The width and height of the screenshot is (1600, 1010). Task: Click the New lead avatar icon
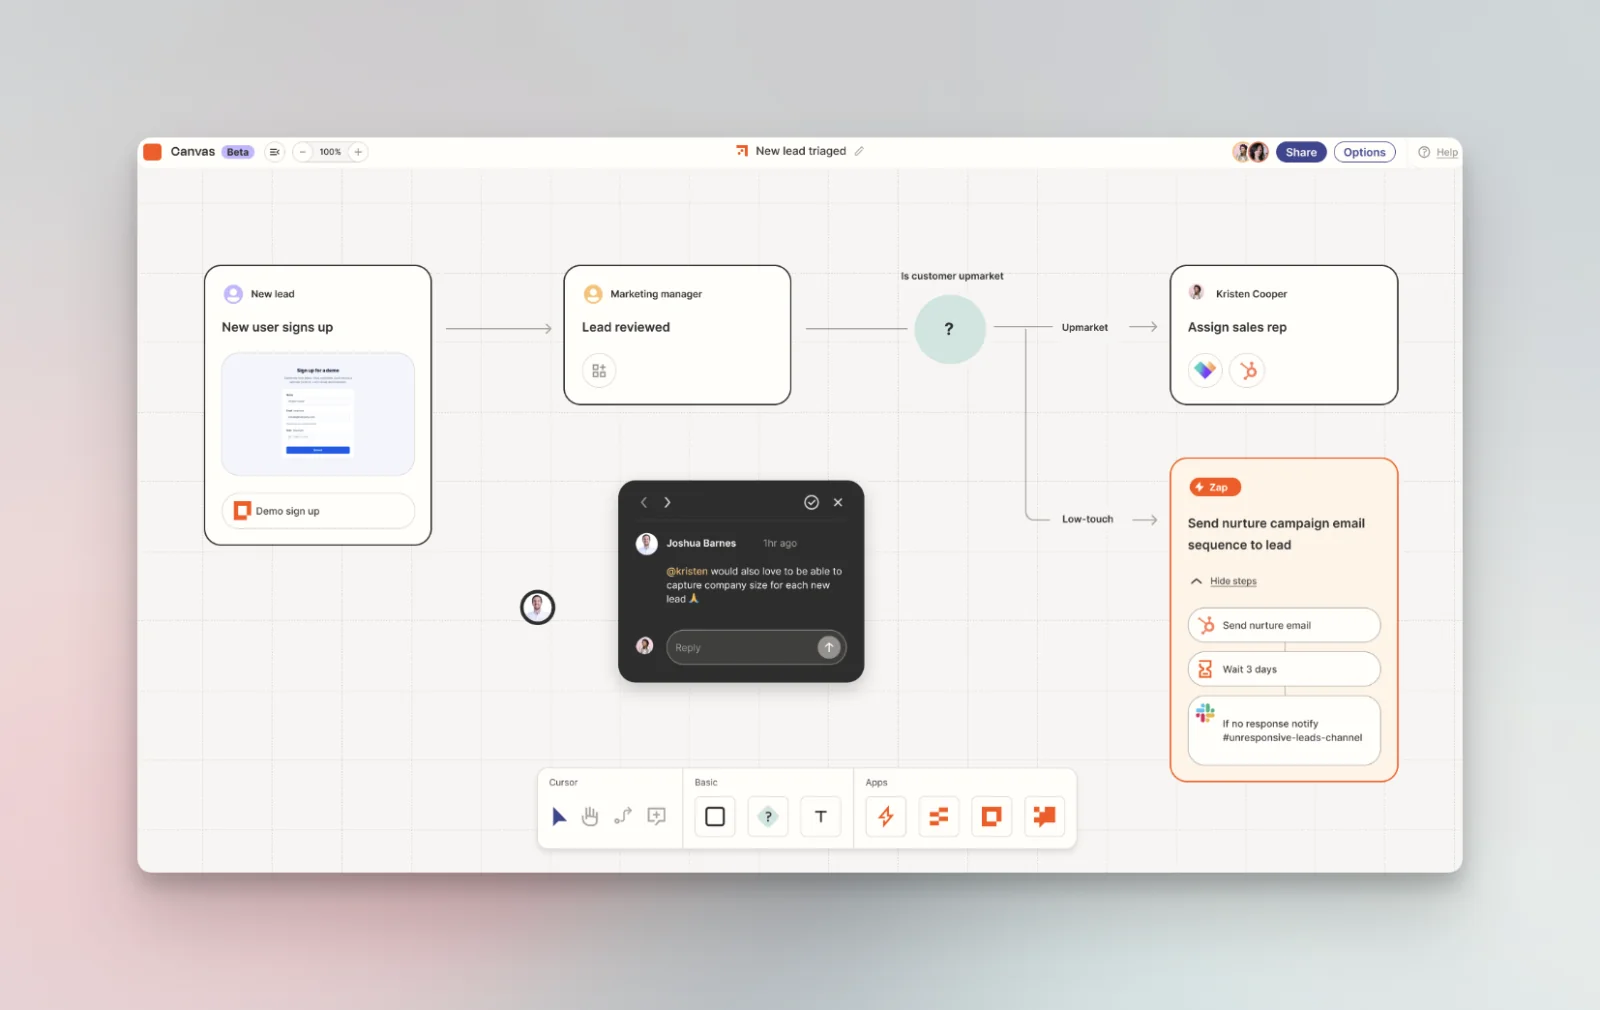pos(233,294)
